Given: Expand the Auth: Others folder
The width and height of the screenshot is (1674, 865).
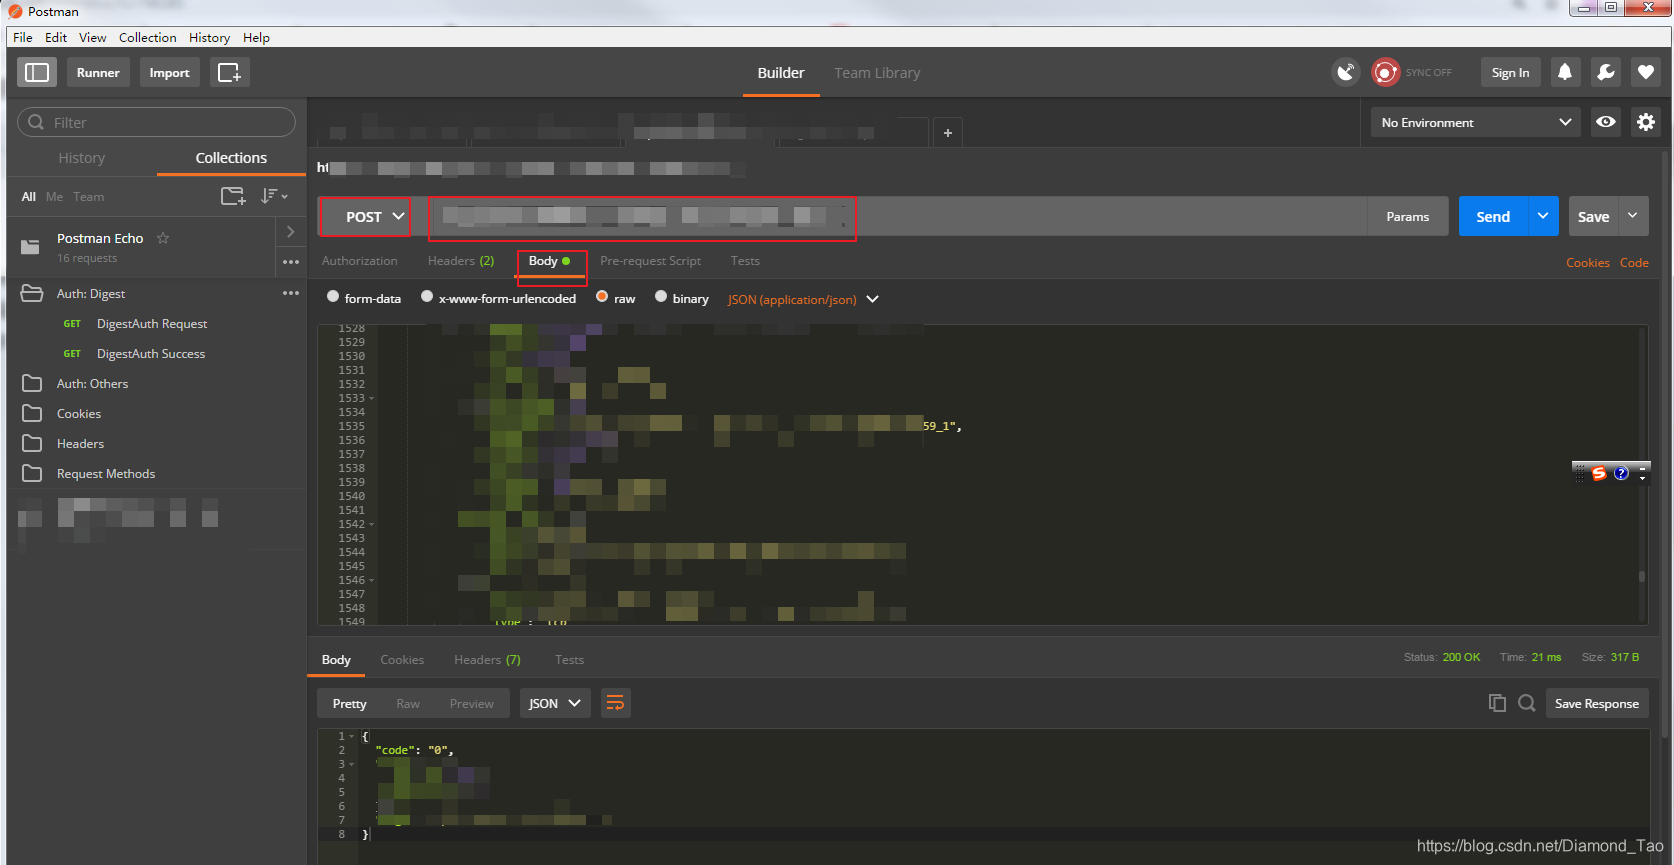Looking at the screenshot, I should tap(32, 383).
